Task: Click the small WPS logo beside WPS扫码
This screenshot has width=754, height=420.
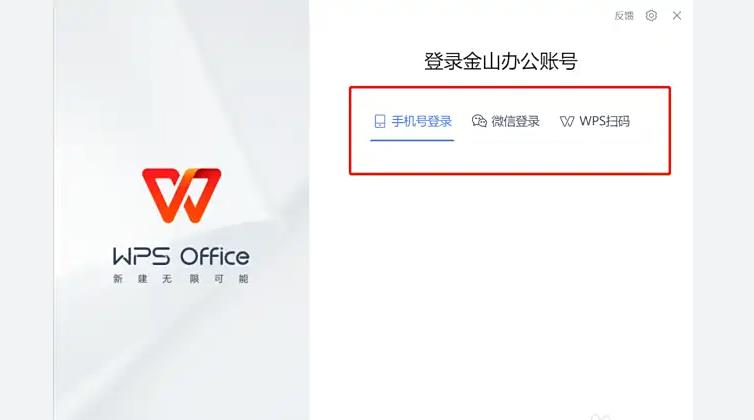Action: (x=567, y=122)
